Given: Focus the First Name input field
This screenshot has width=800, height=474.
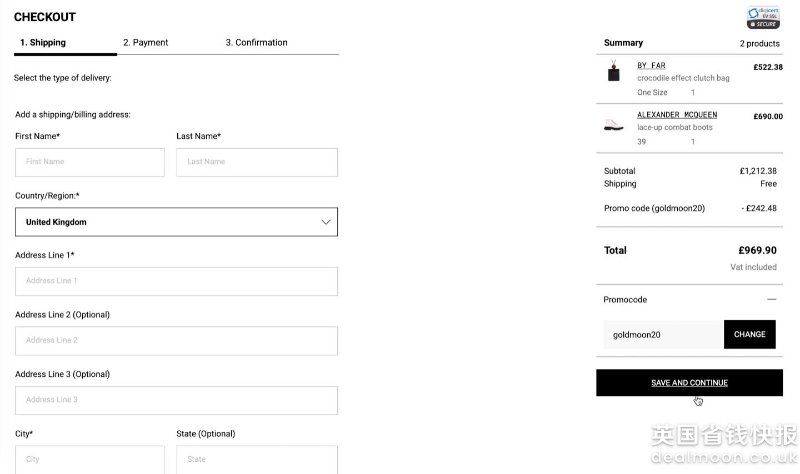Looking at the screenshot, I should tap(90, 162).
